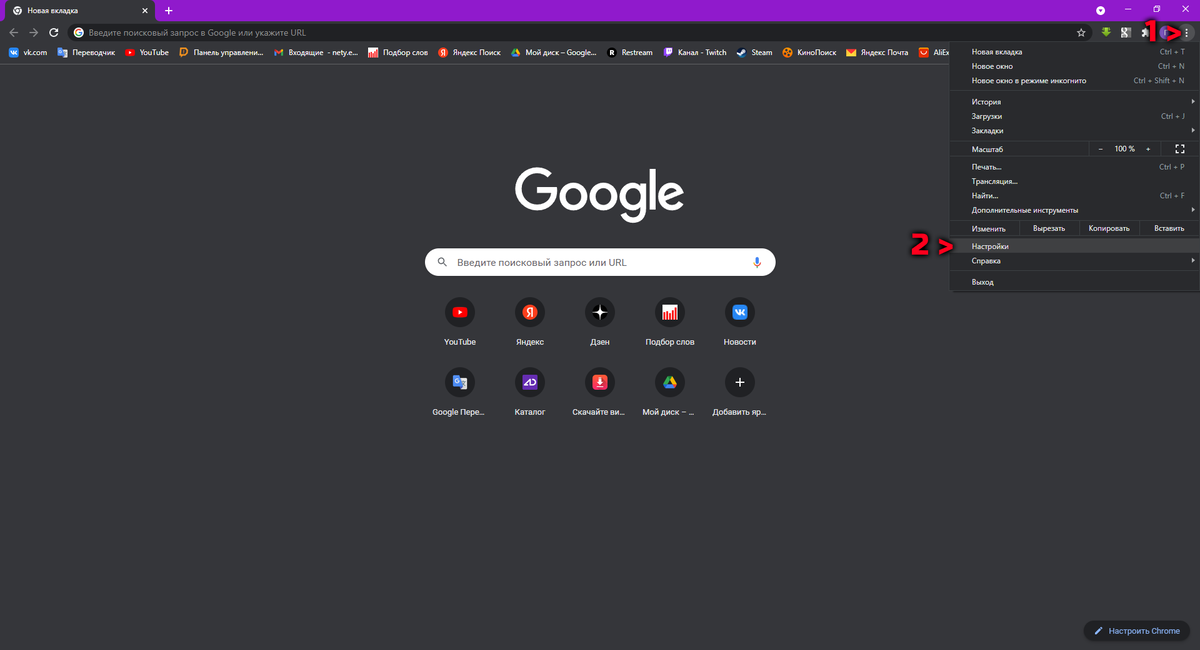Open the Подбор слов bookmark in bookmarks bar

click(398, 53)
